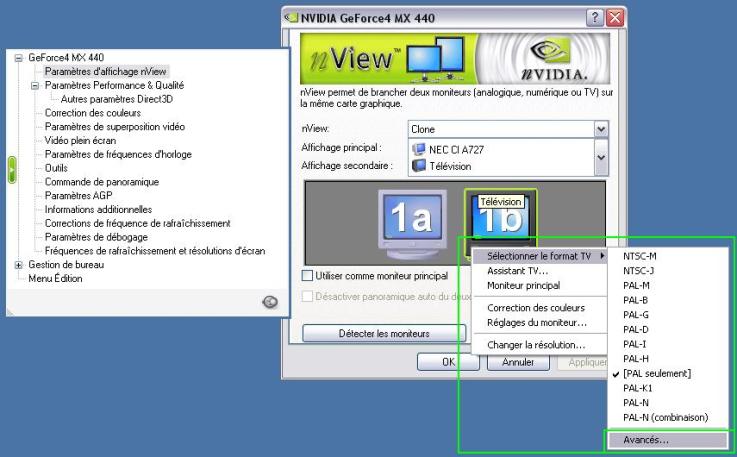The width and height of the screenshot is (737, 457).
Task: Click the help question mark button
Action: [x=593, y=17]
